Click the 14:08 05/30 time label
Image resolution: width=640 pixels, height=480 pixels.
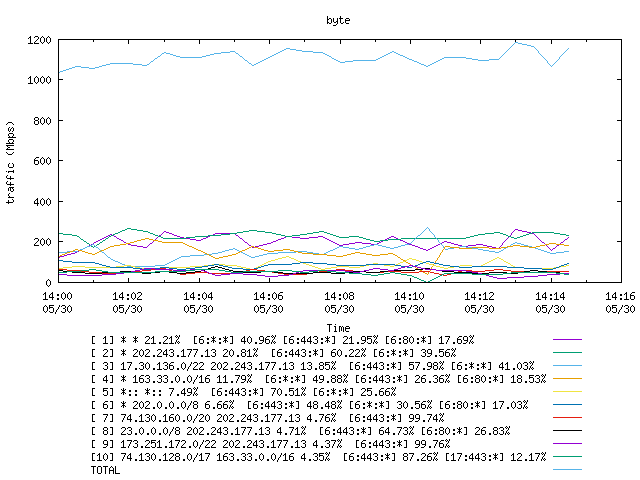point(339,302)
